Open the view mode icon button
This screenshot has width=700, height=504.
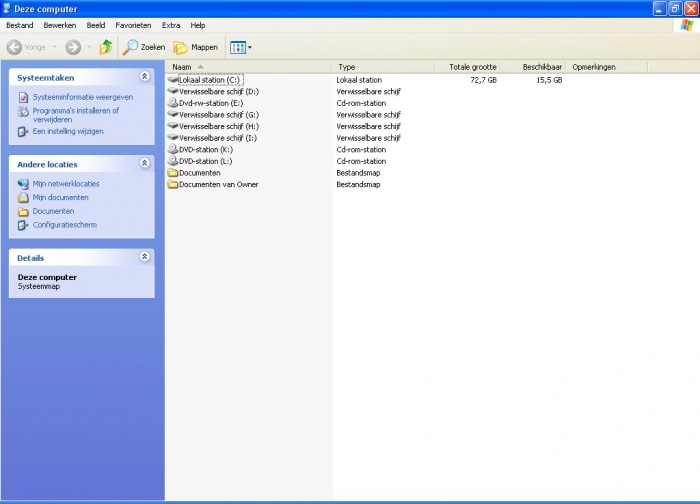pos(238,47)
